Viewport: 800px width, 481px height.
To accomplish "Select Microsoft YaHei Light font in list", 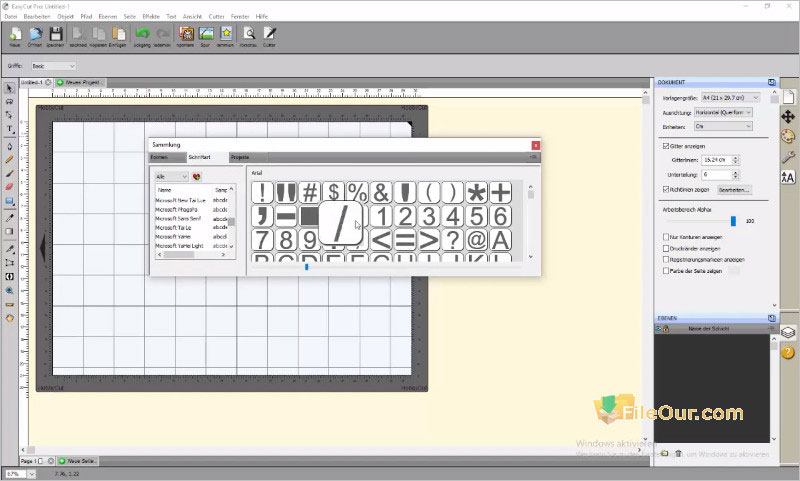I will tap(179, 246).
